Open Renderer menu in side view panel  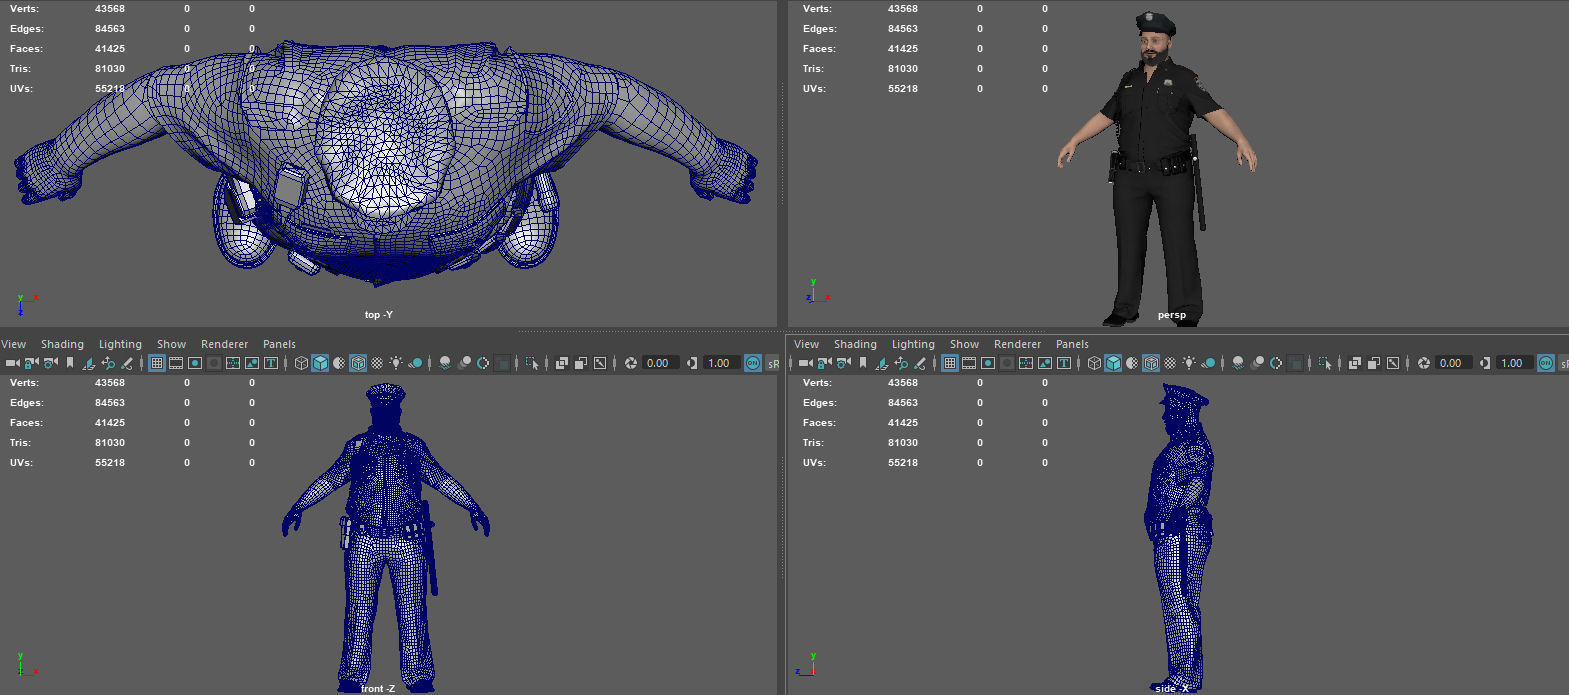pyautogui.click(x=1017, y=344)
